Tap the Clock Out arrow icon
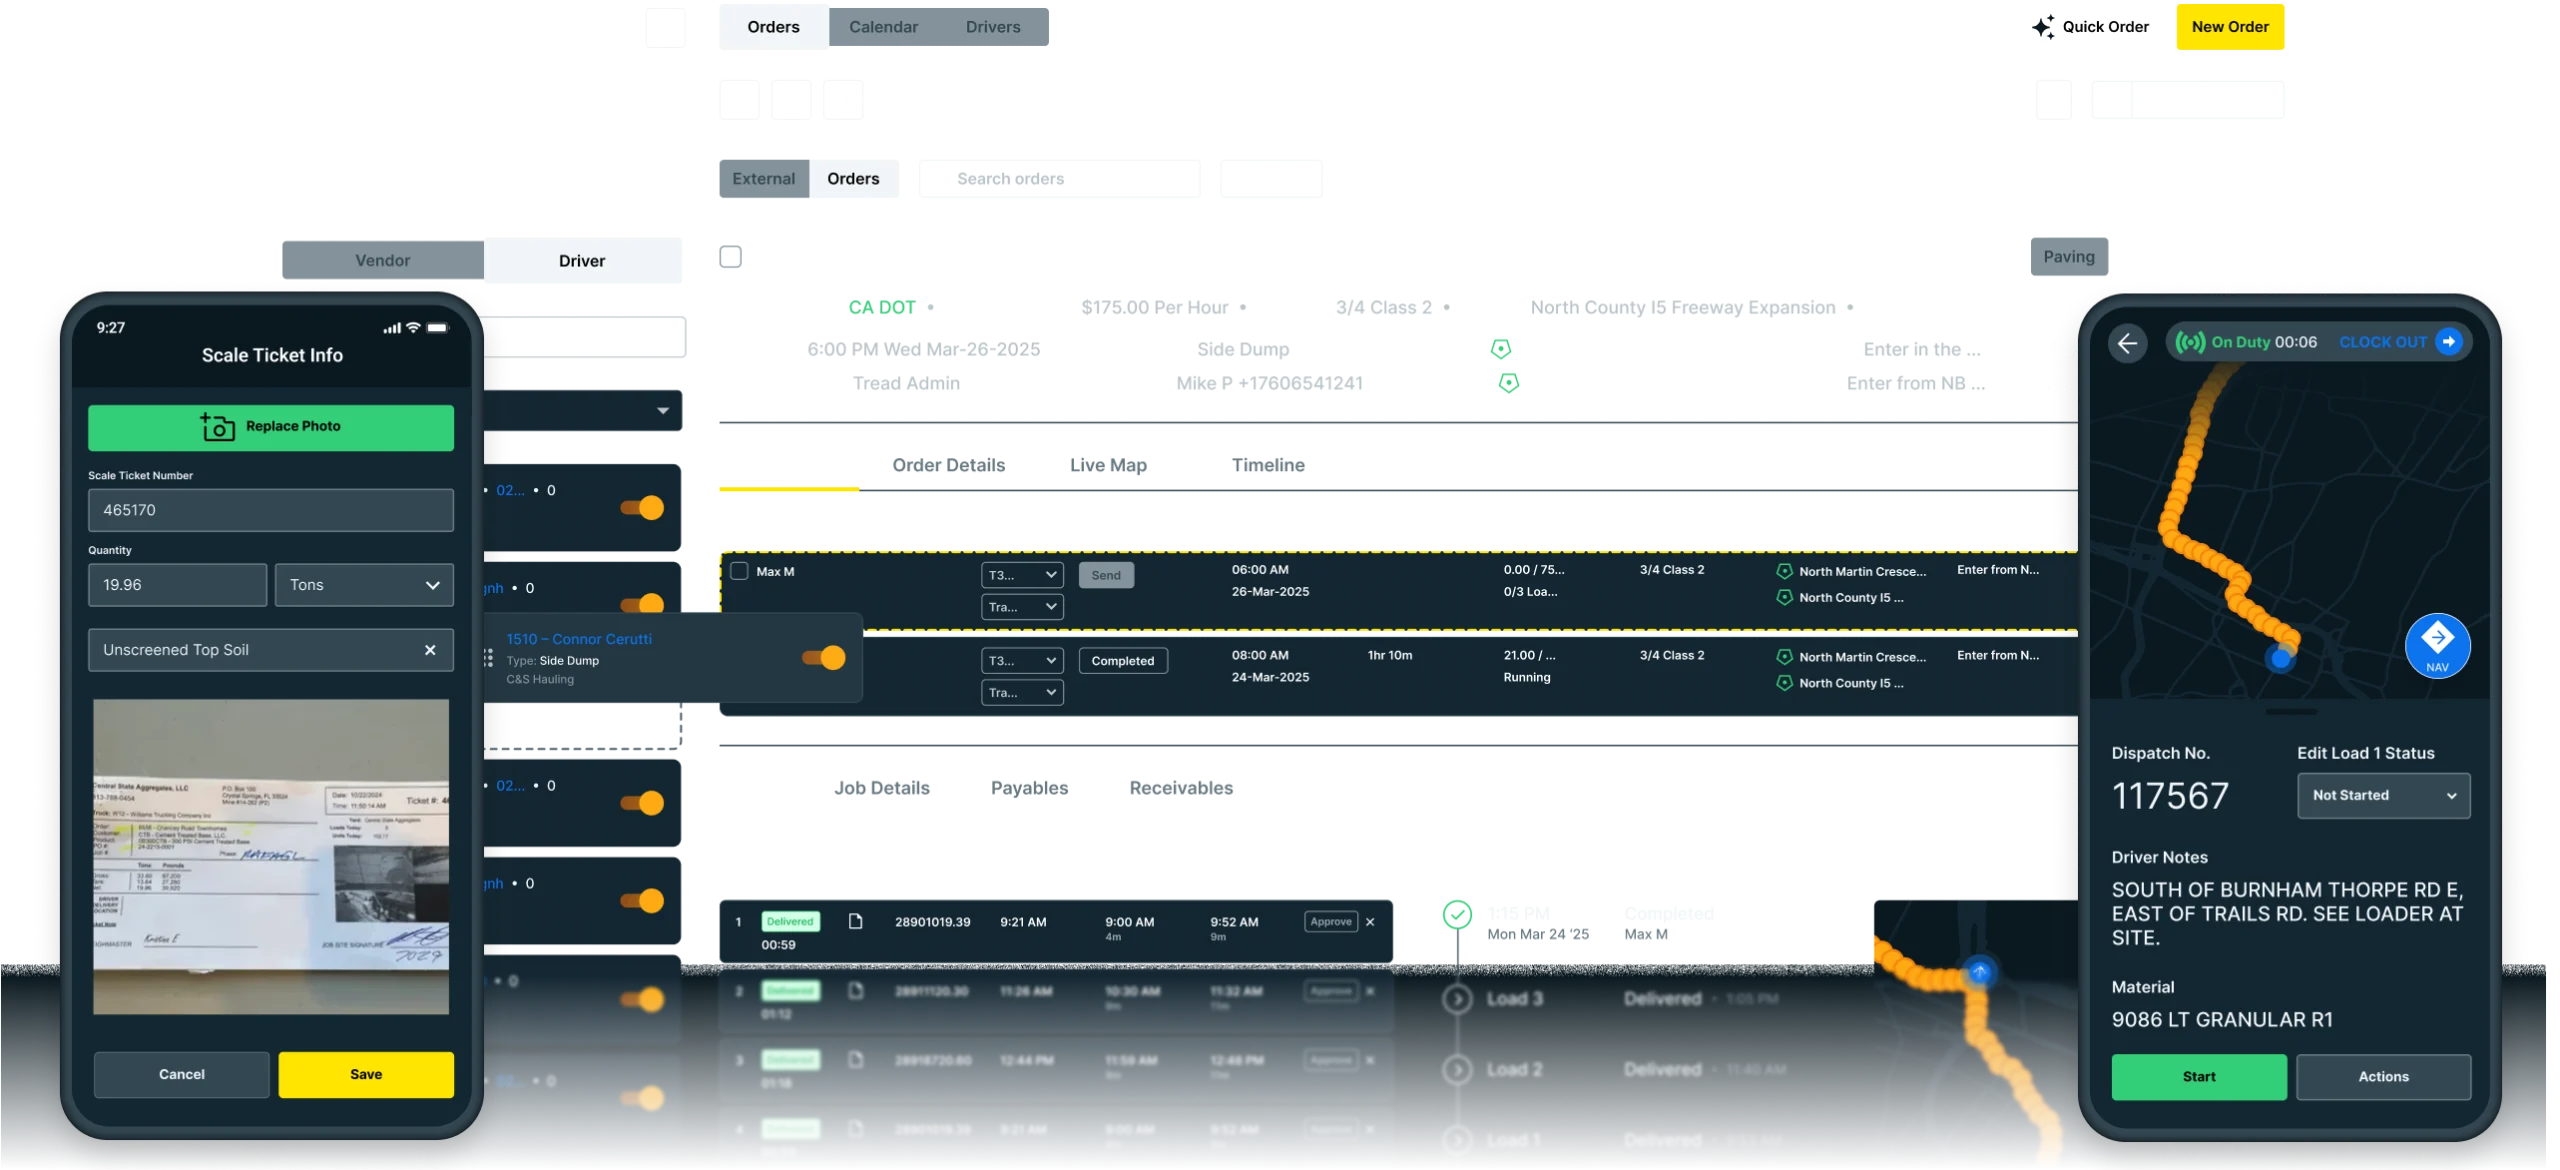 click(2448, 342)
